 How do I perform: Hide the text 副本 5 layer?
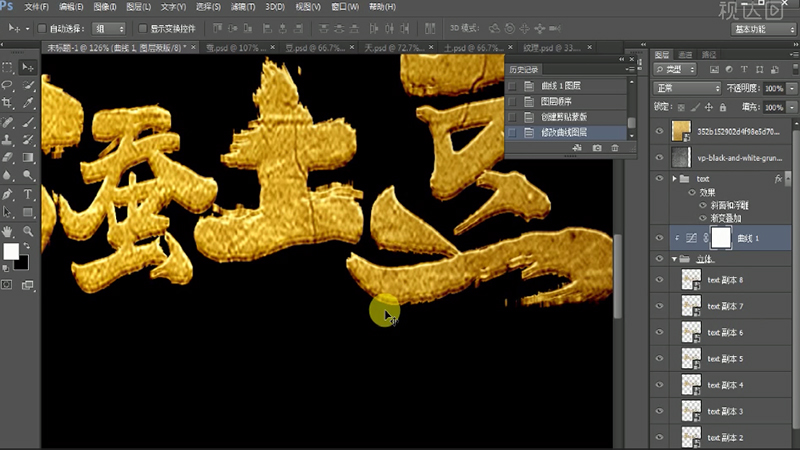(x=659, y=358)
